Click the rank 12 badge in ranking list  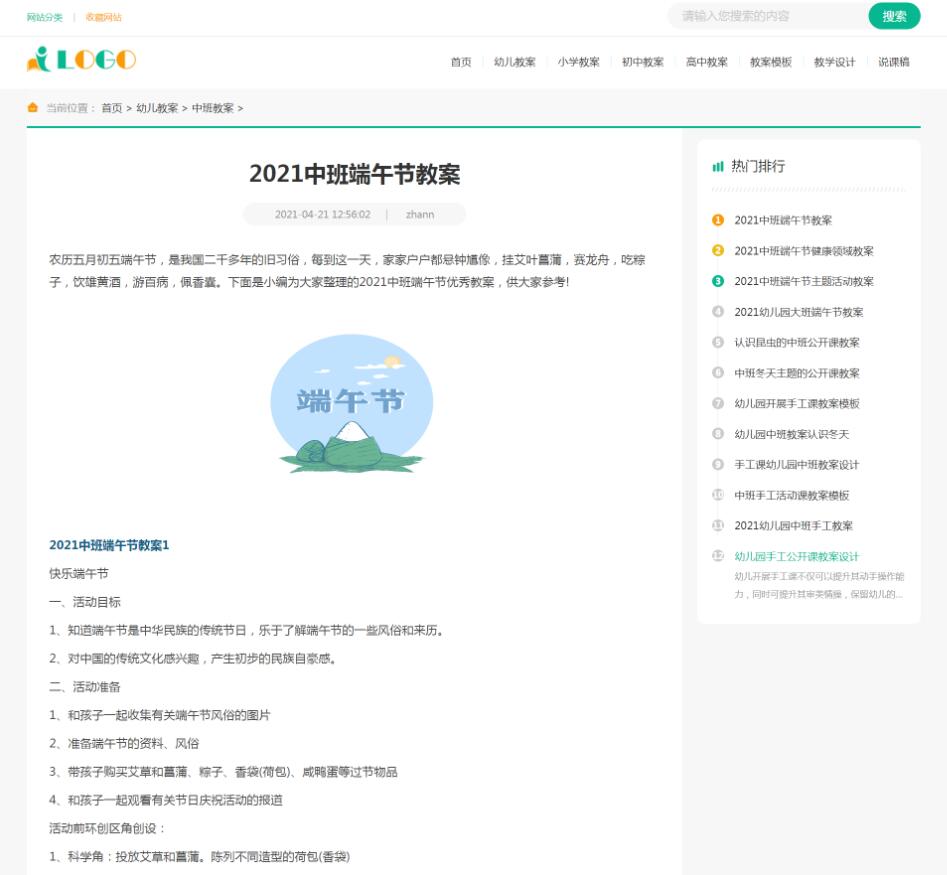tap(718, 556)
